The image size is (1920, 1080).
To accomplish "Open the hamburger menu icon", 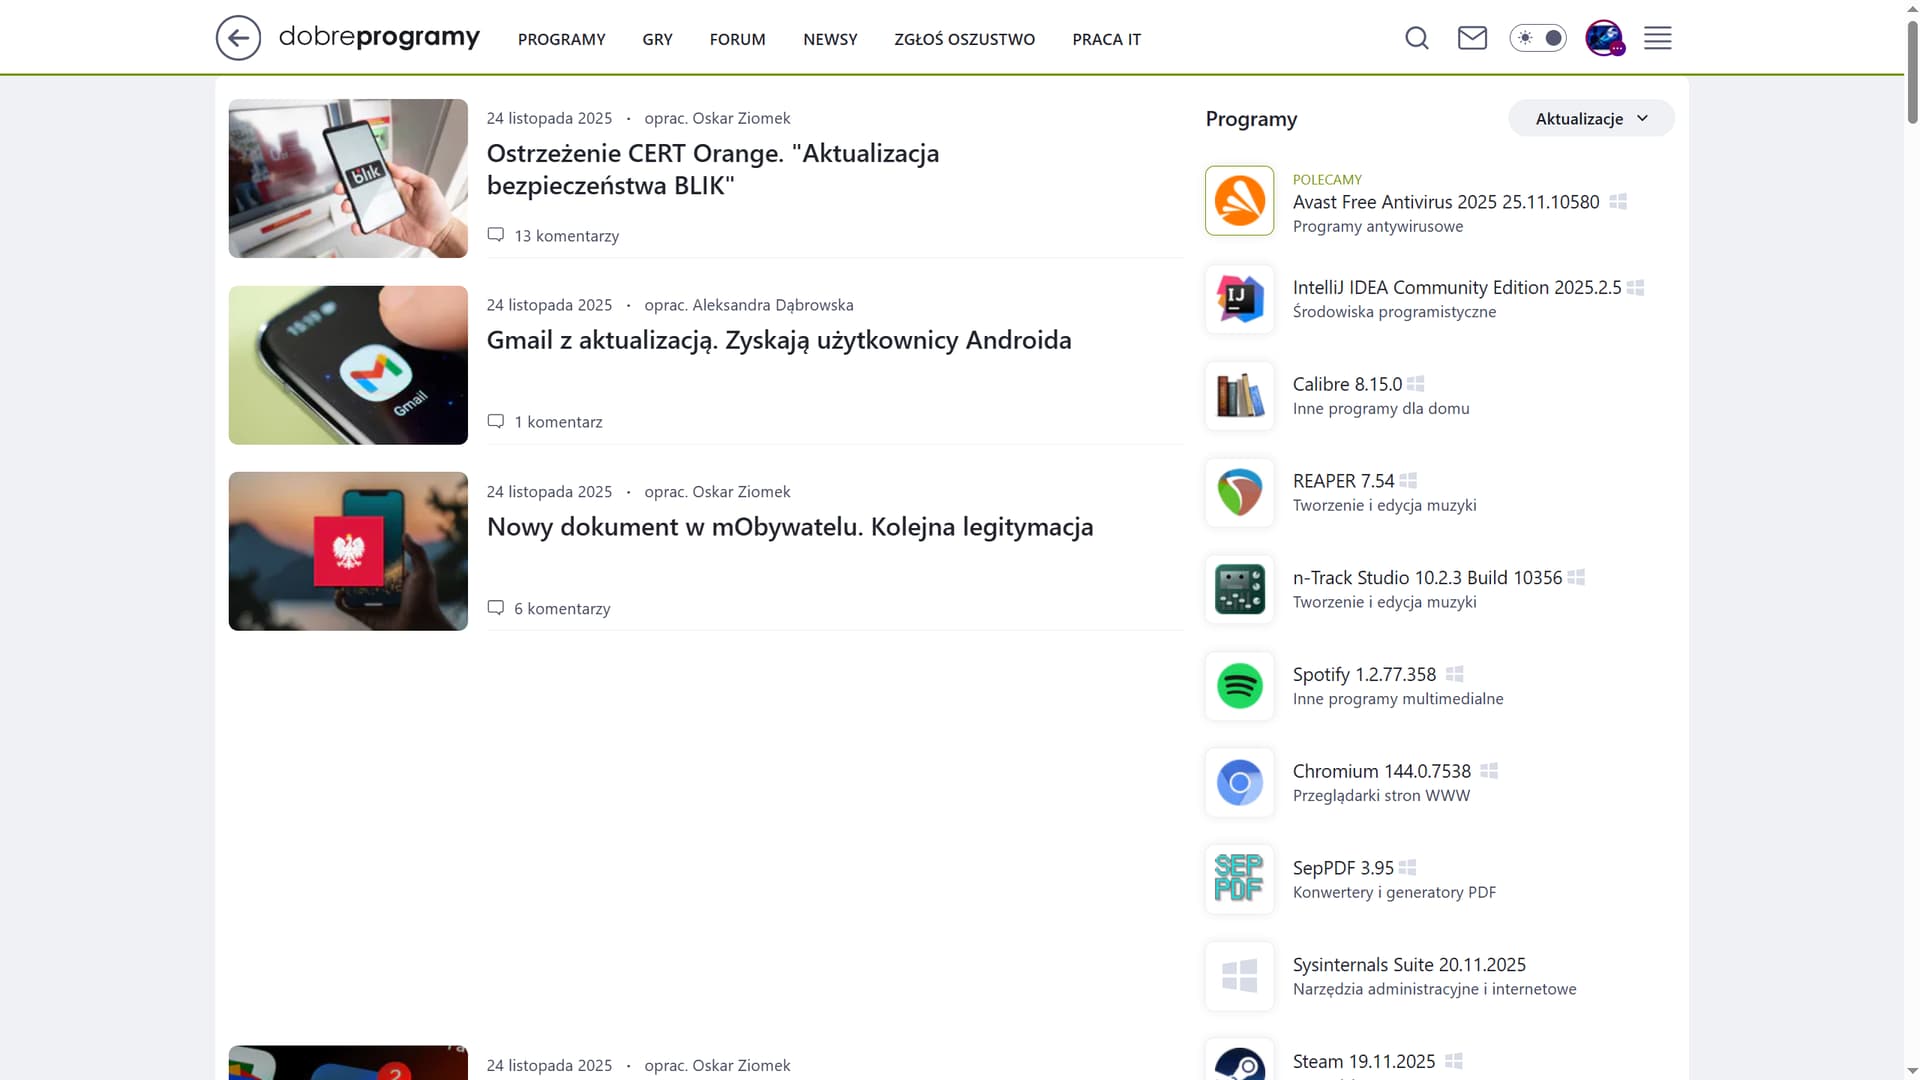I will click(1657, 38).
